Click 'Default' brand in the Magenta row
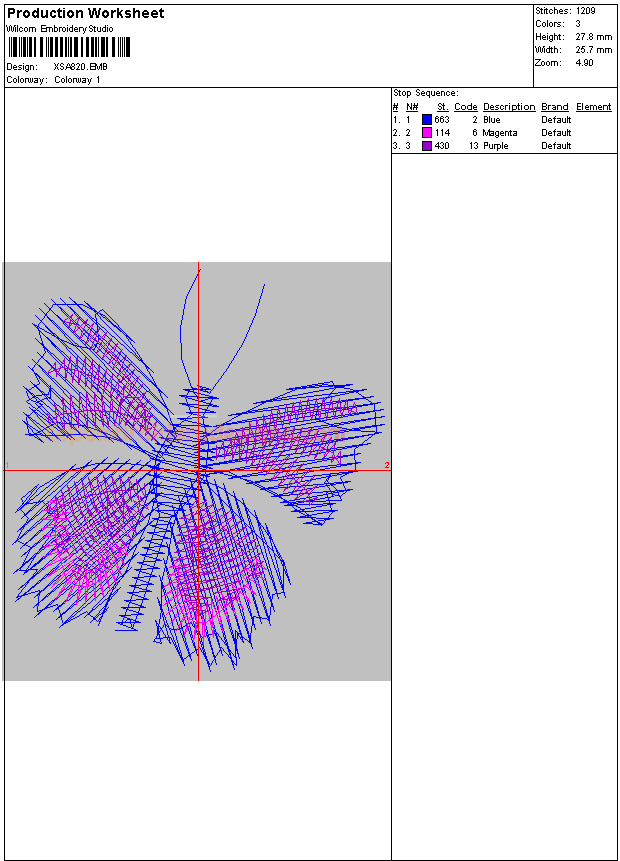Image resolution: width=620 pixels, height=861 pixels. pyautogui.click(x=556, y=133)
